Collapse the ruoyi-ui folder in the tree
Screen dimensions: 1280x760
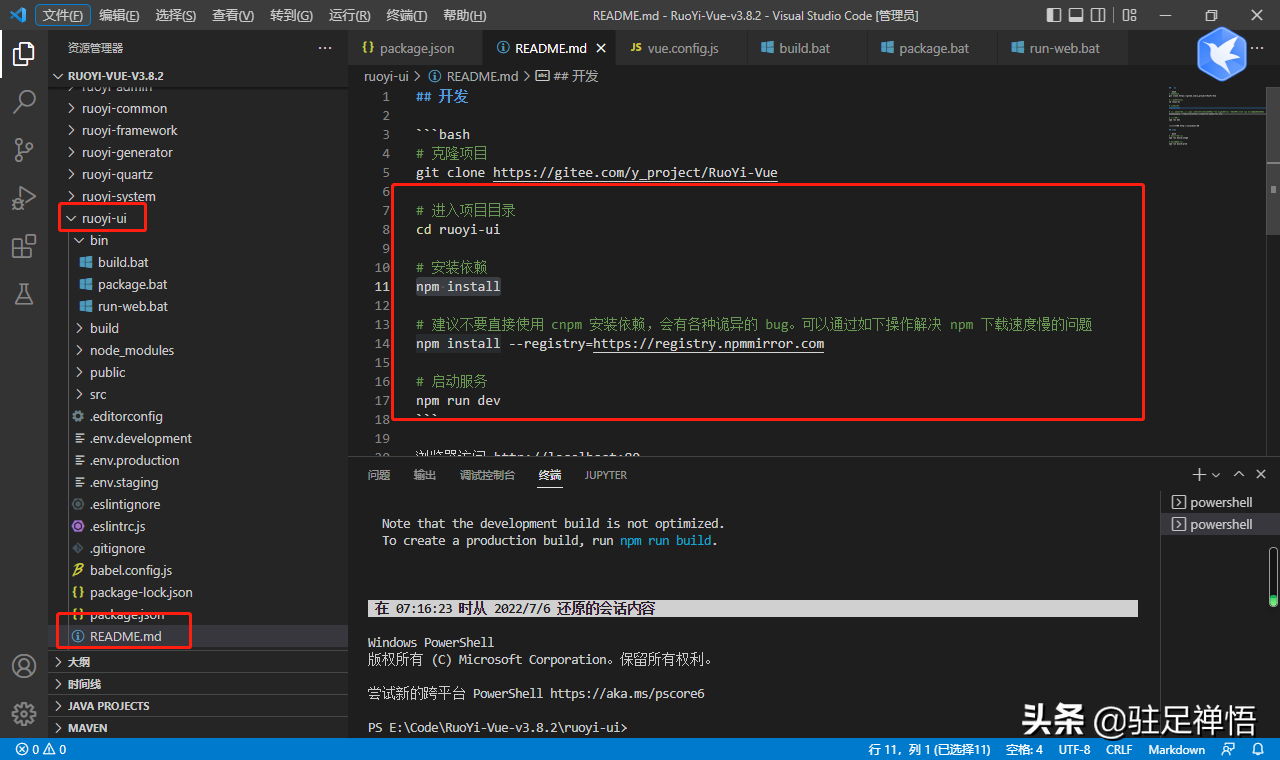tap(198, 218)
